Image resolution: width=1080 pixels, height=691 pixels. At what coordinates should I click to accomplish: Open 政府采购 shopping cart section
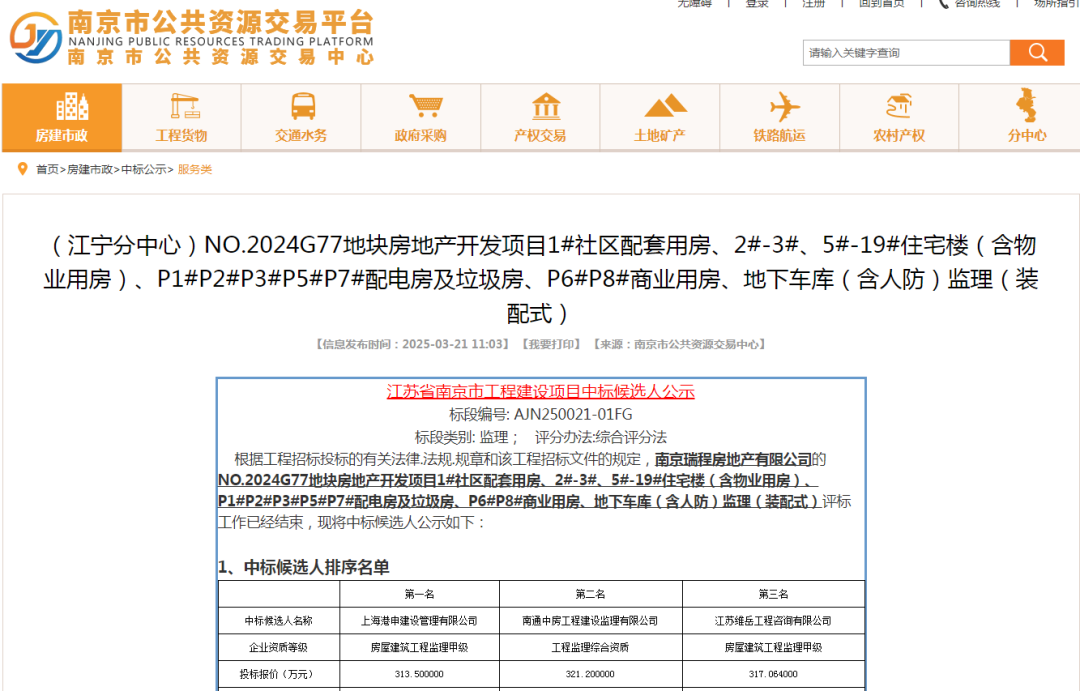(x=421, y=117)
